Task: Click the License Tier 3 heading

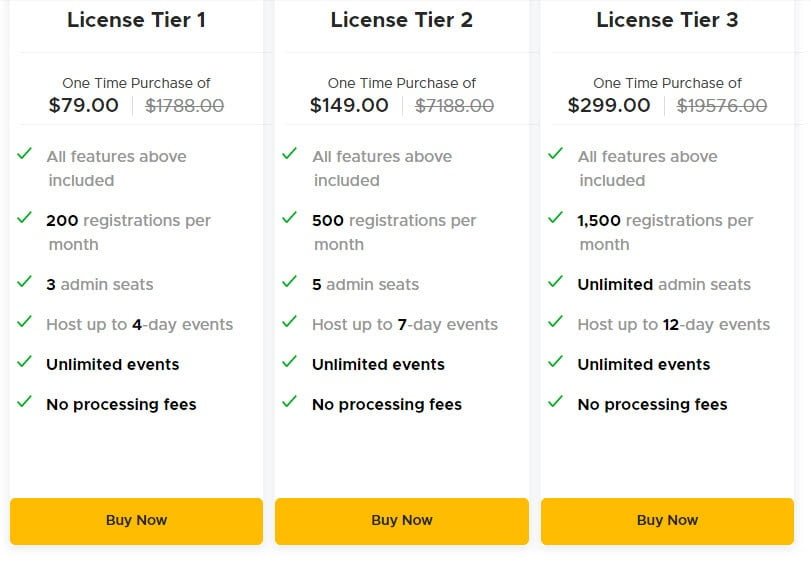Action: pos(667,20)
